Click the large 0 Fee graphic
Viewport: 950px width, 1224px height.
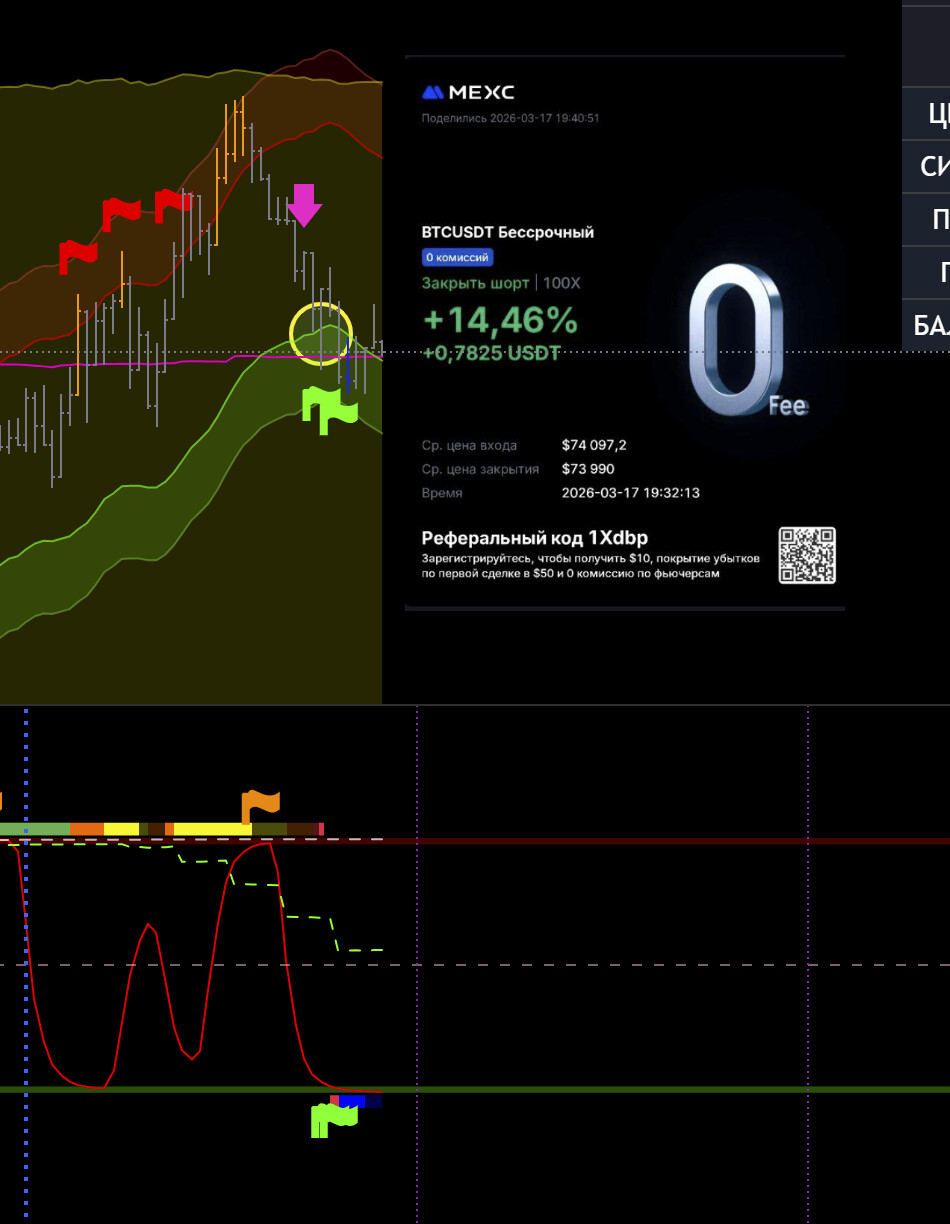pyautogui.click(x=738, y=340)
